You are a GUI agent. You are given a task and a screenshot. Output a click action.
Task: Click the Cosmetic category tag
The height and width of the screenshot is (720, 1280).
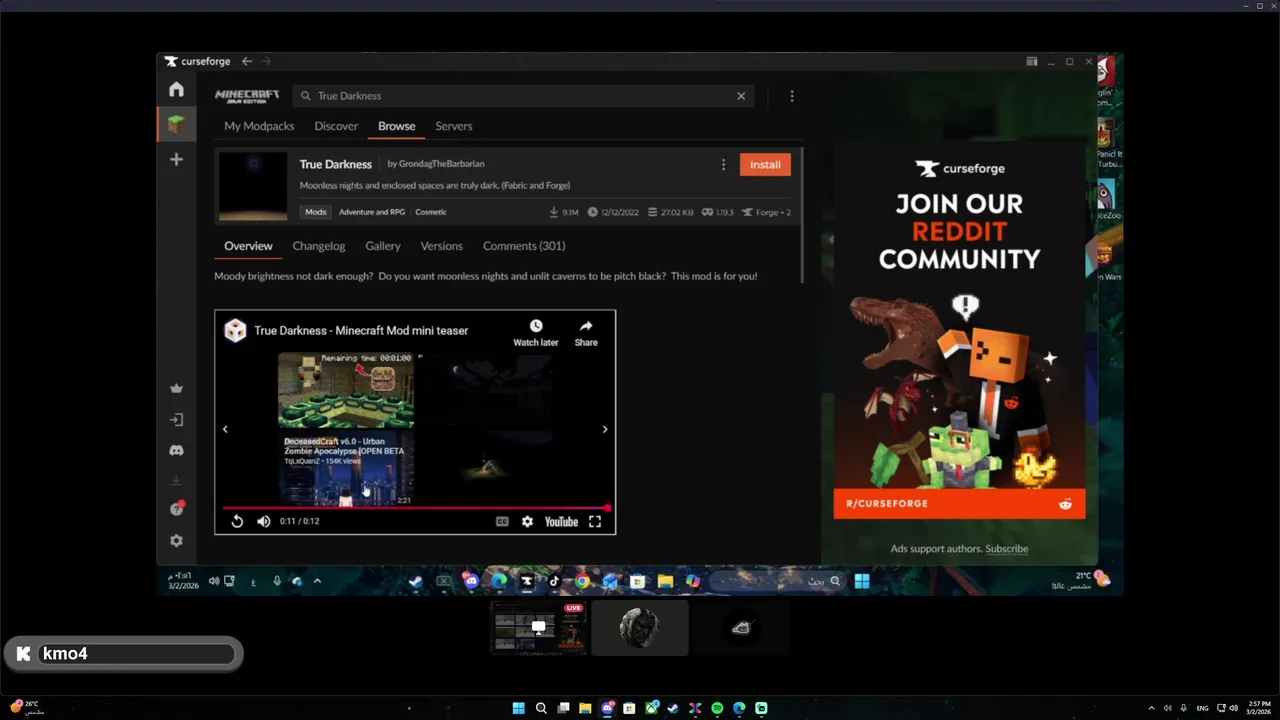tap(431, 212)
